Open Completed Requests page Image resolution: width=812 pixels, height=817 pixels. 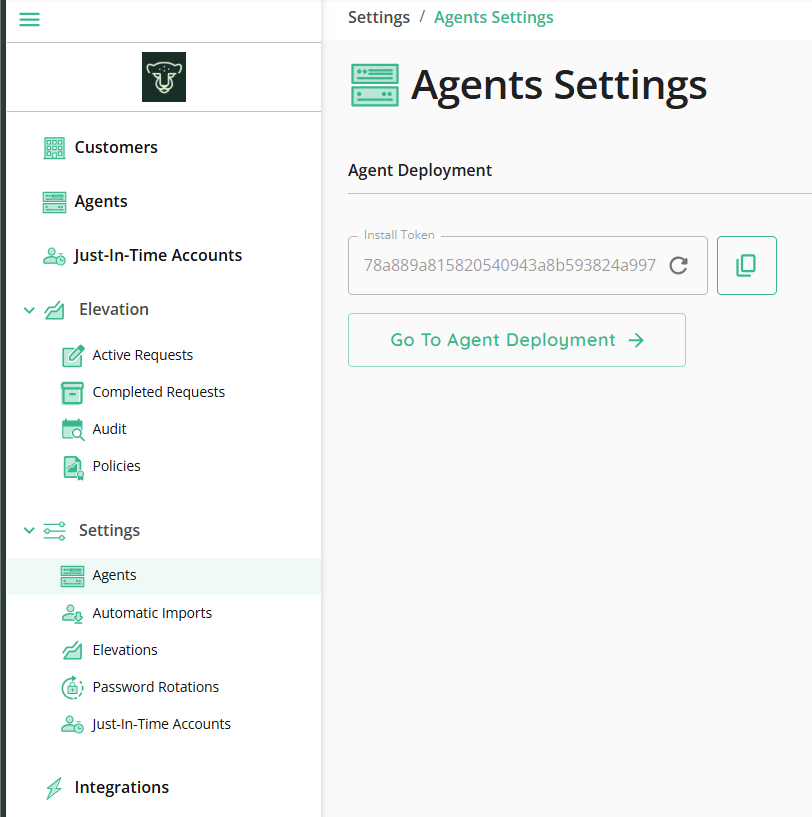(158, 391)
